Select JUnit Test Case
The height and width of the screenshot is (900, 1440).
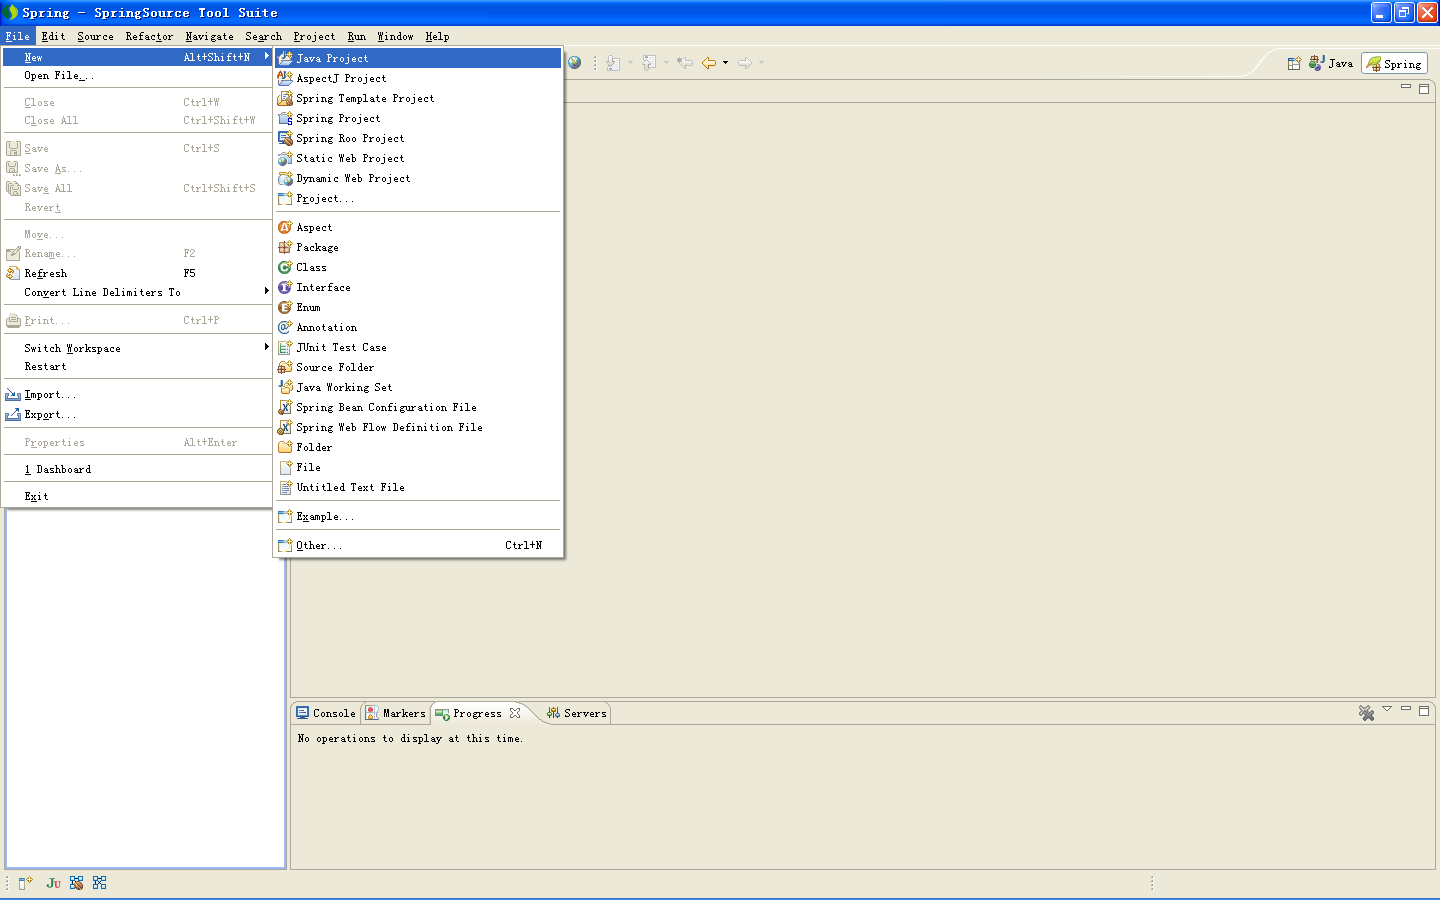tap(418, 347)
